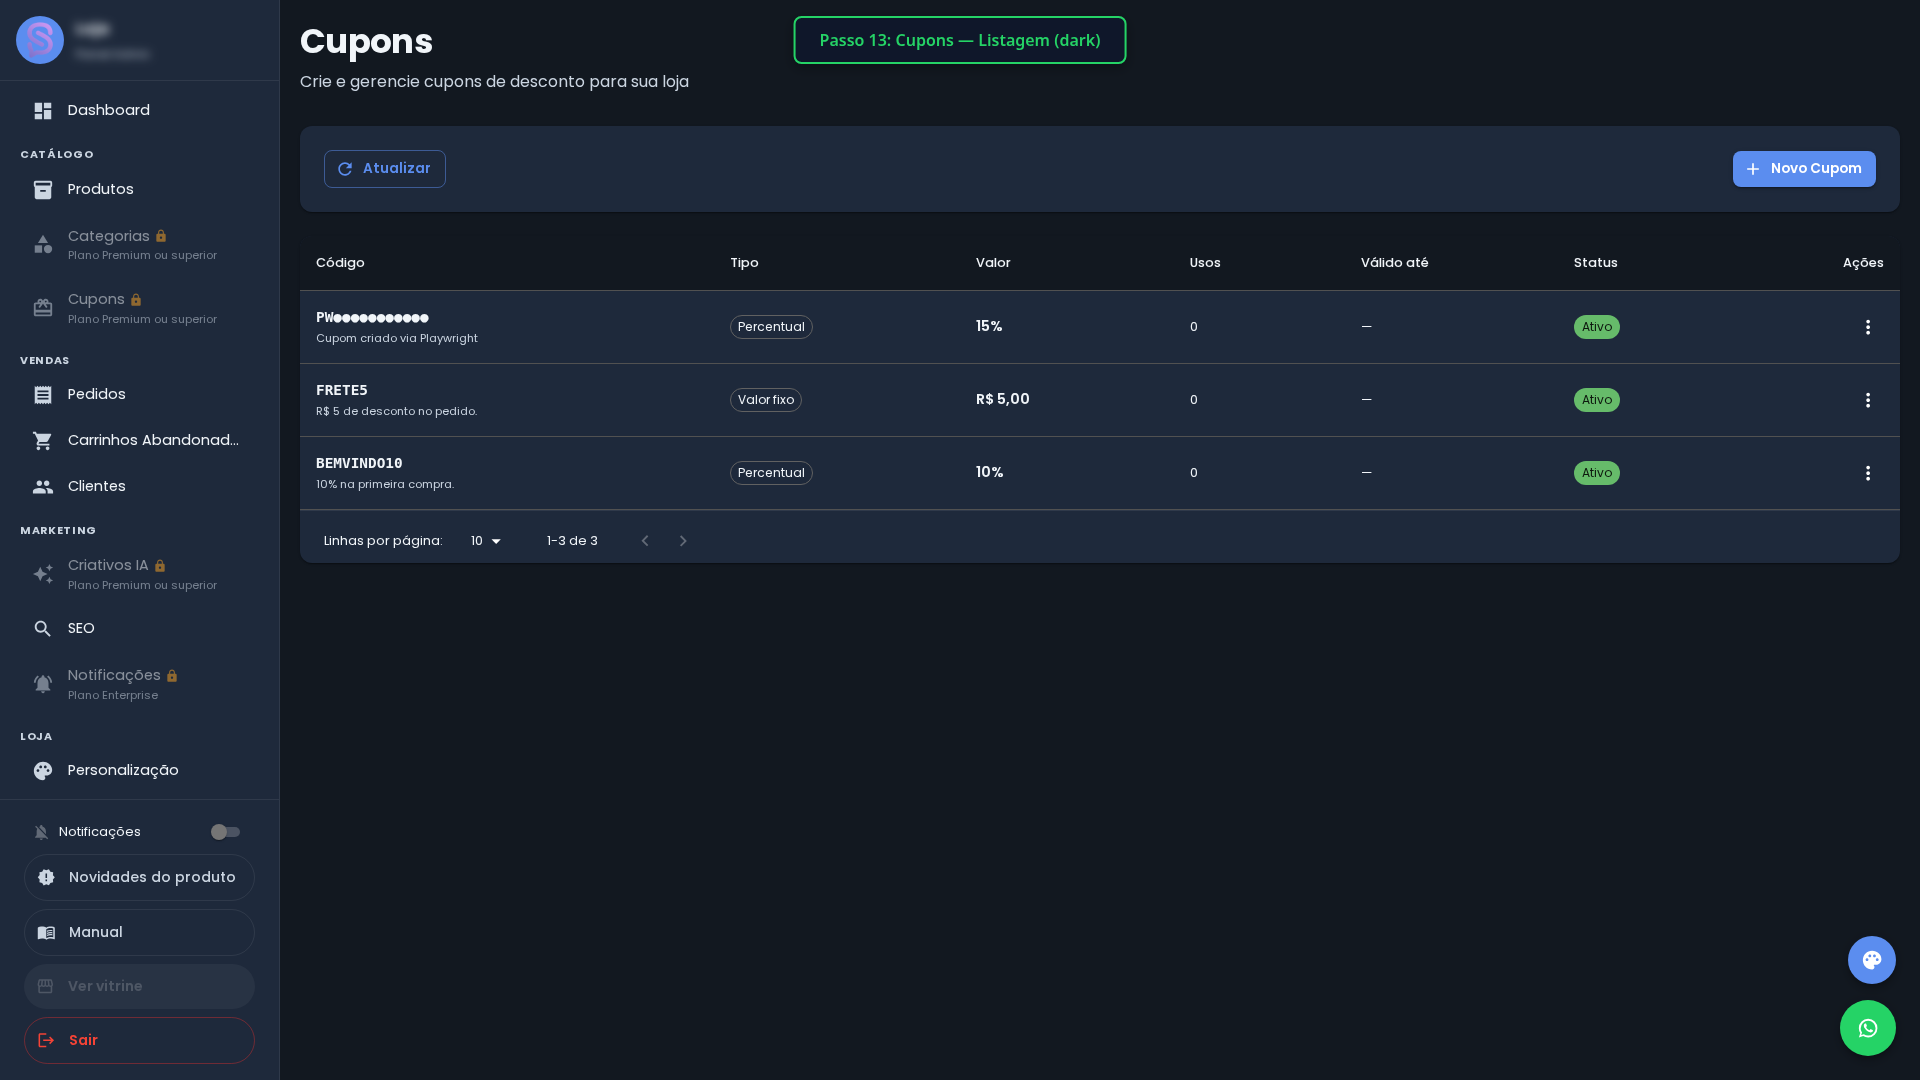
Task: Open locked Cupons sidebar item
Action: tap(140, 309)
